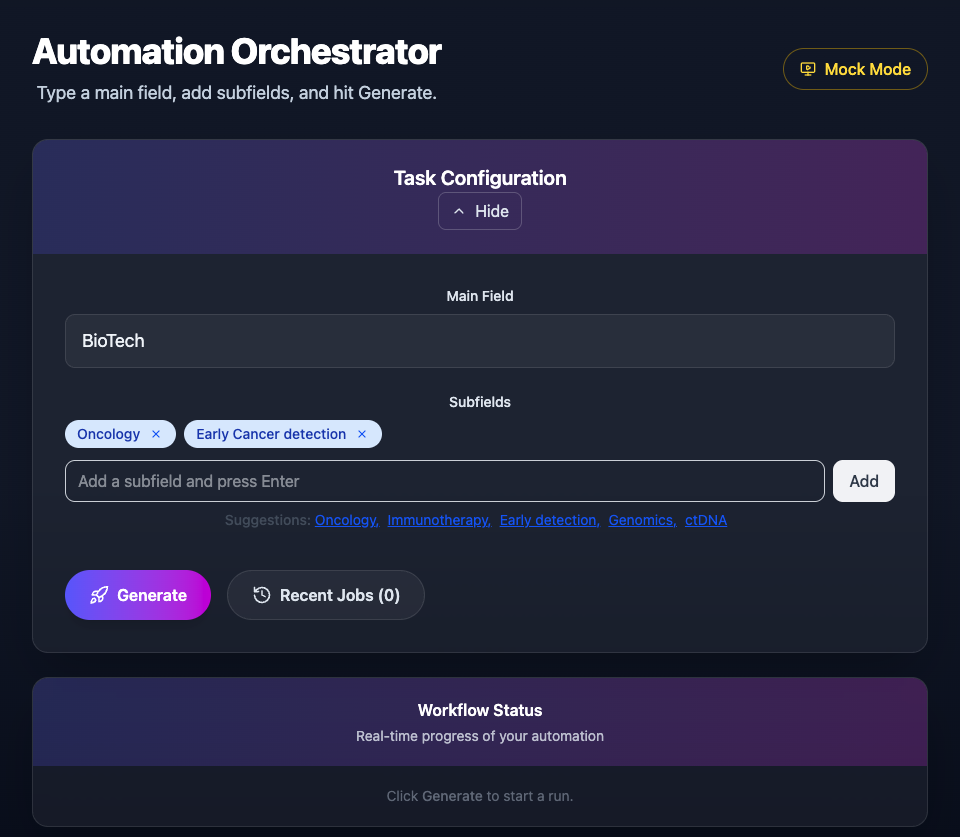Start a run with the Generate button
Image resolution: width=960 pixels, height=837 pixels.
pyautogui.click(x=138, y=595)
